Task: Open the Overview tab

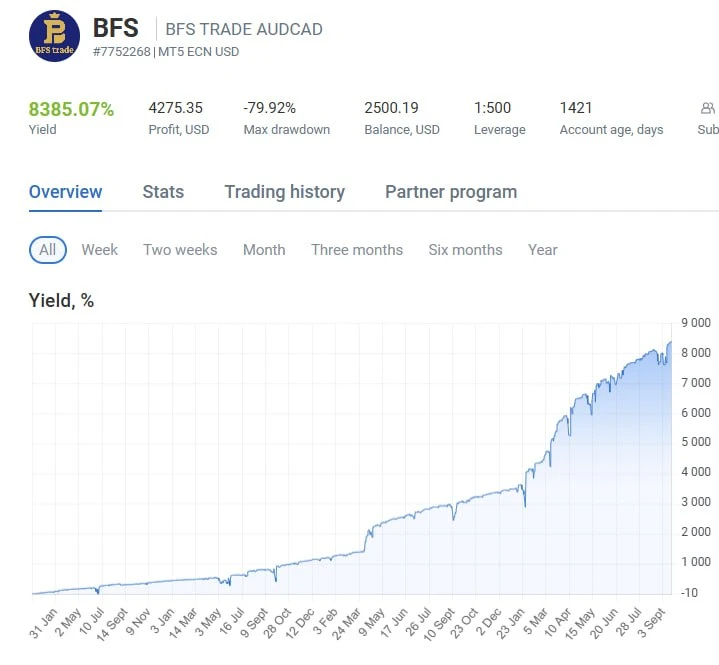Action: click(65, 192)
